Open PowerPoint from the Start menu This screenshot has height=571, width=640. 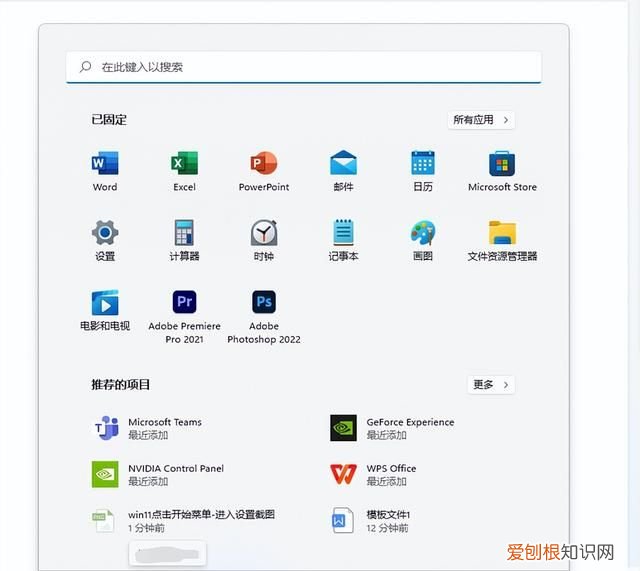tap(264, 163)
